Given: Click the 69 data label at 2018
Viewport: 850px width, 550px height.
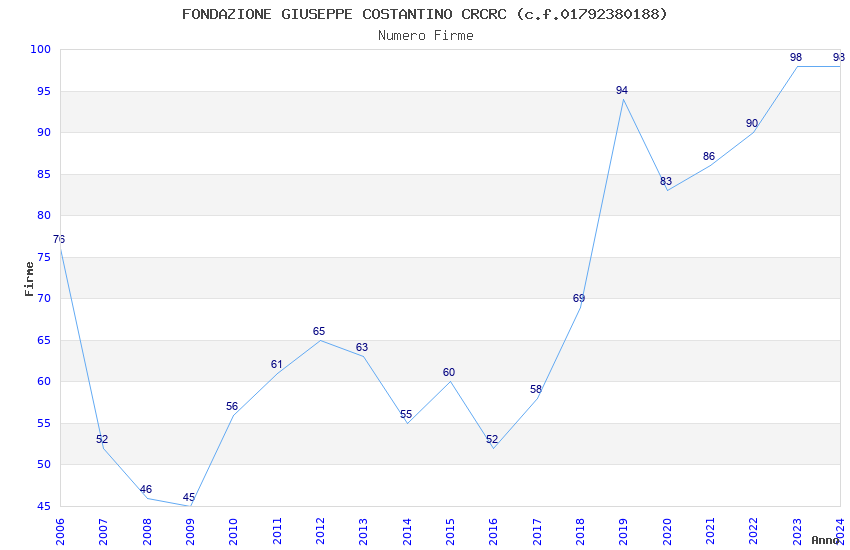Looking at the screenshot, I should click(579, 299).
